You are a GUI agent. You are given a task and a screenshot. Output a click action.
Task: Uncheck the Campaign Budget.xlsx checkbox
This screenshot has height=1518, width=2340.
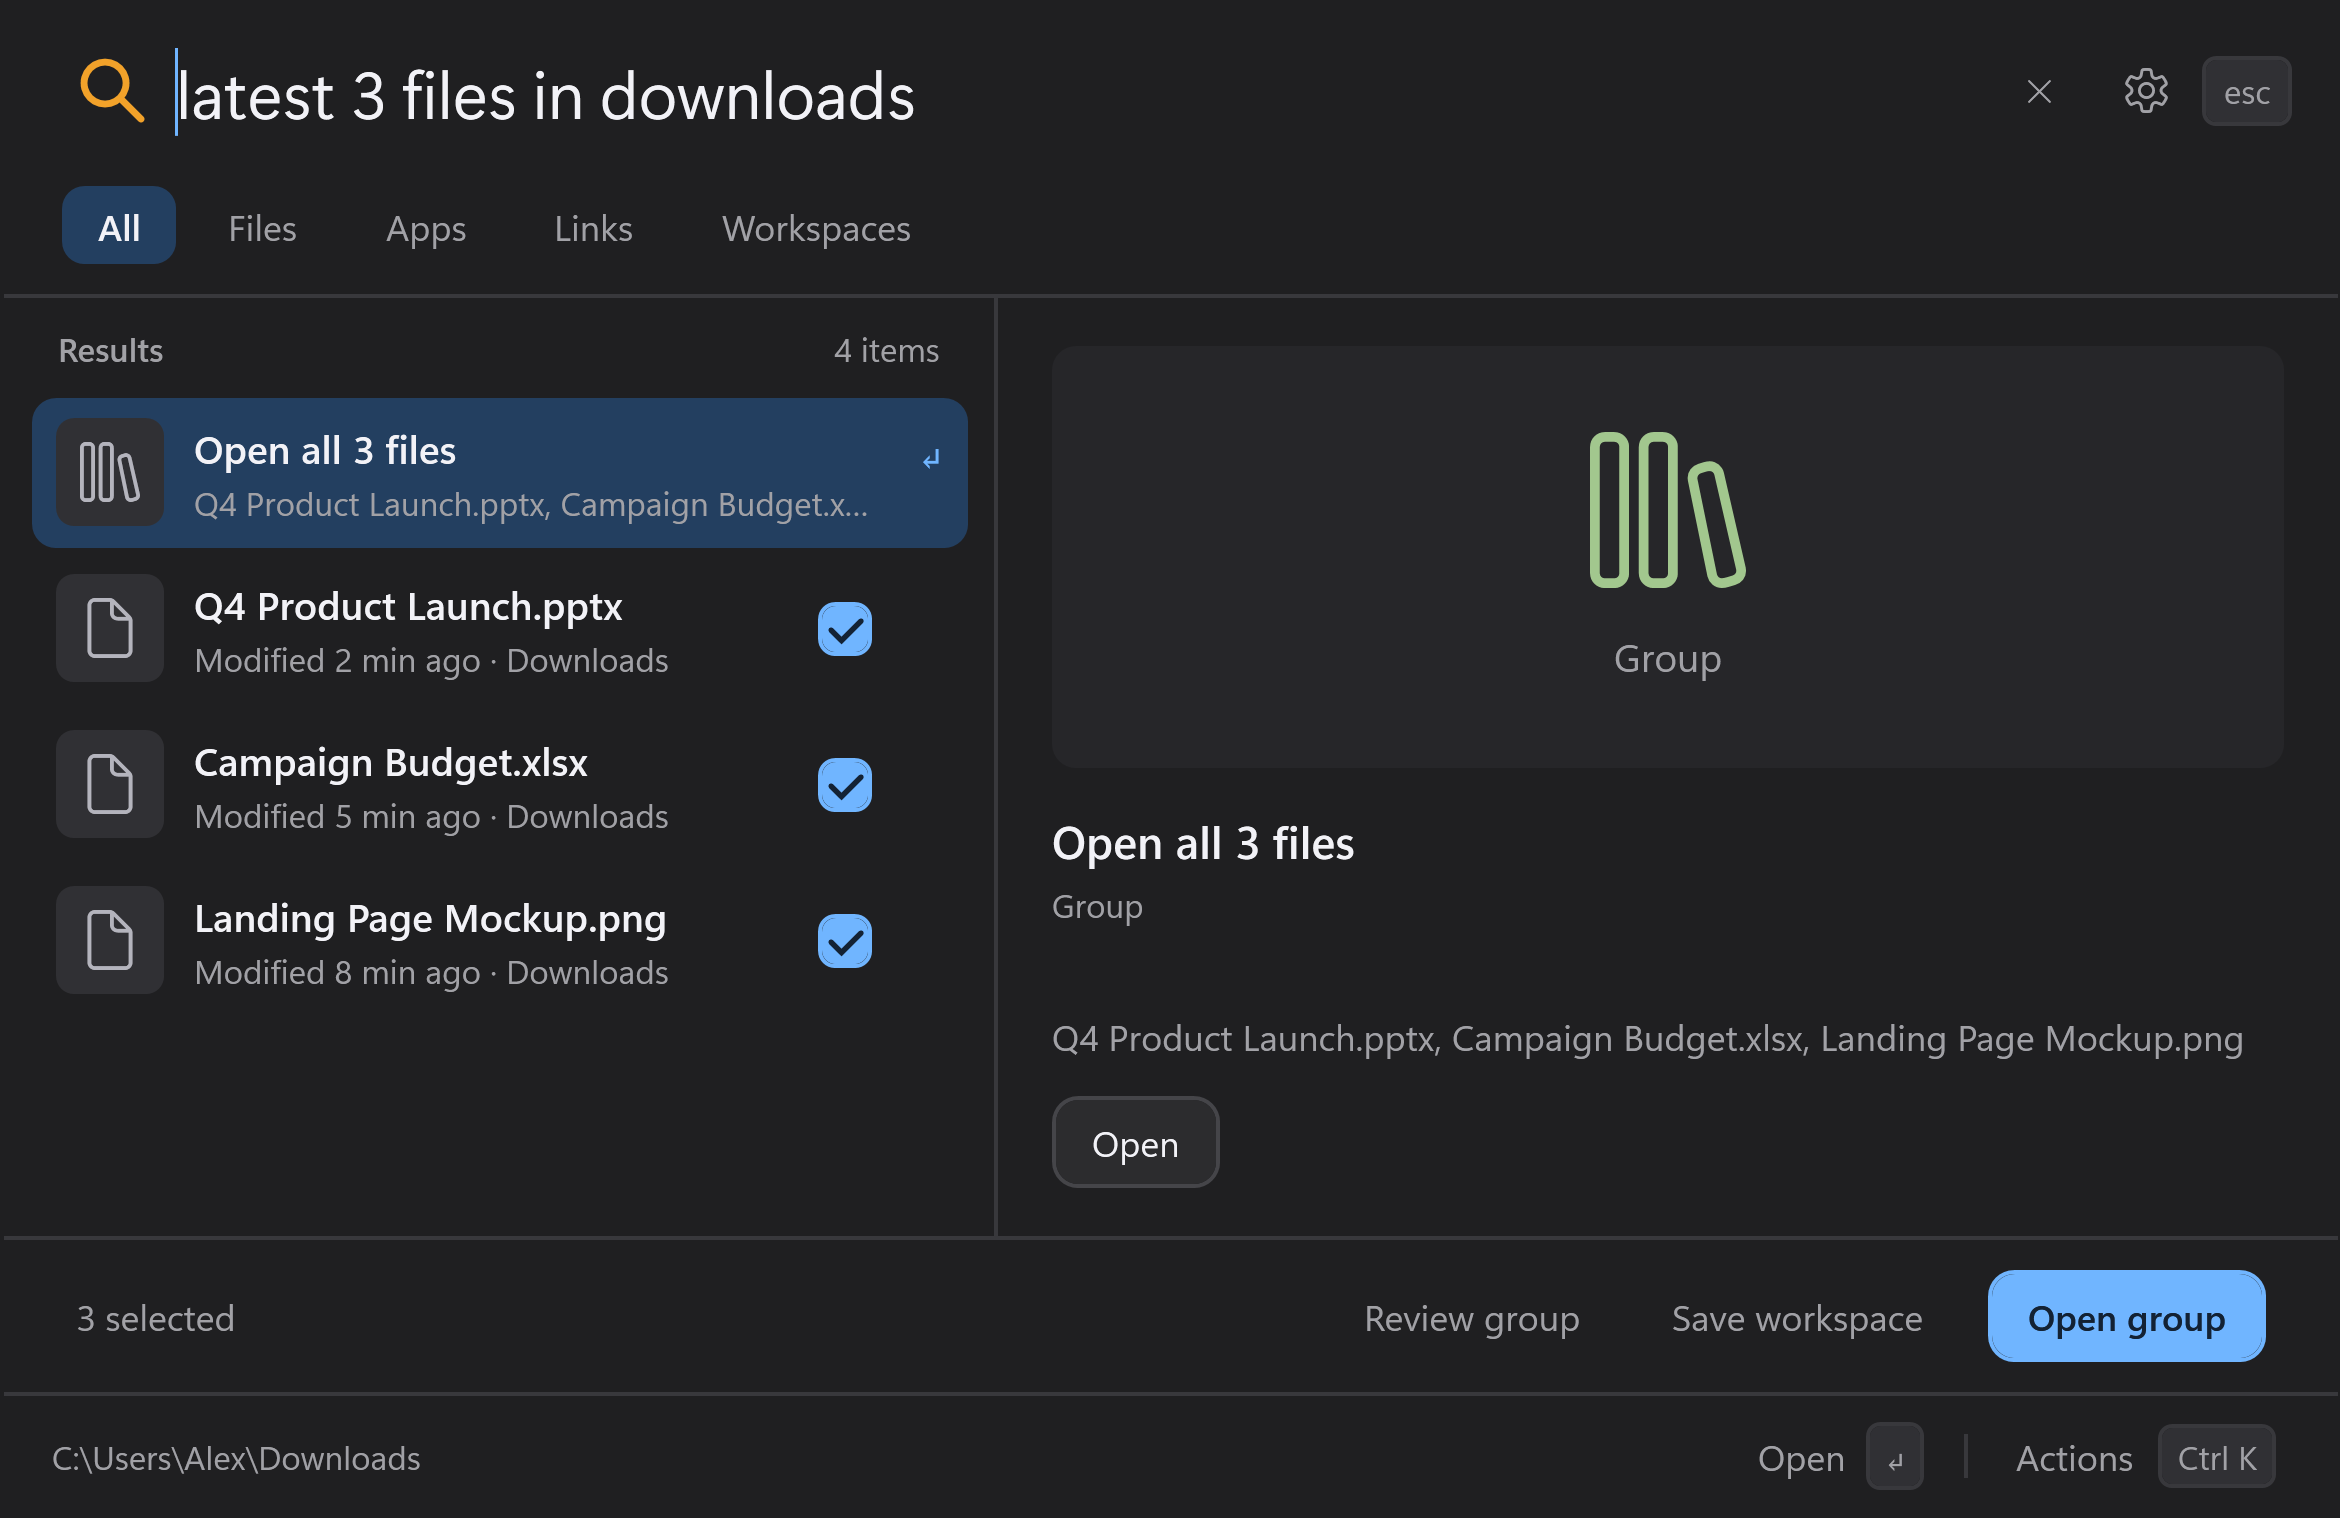tap(845, 785)
